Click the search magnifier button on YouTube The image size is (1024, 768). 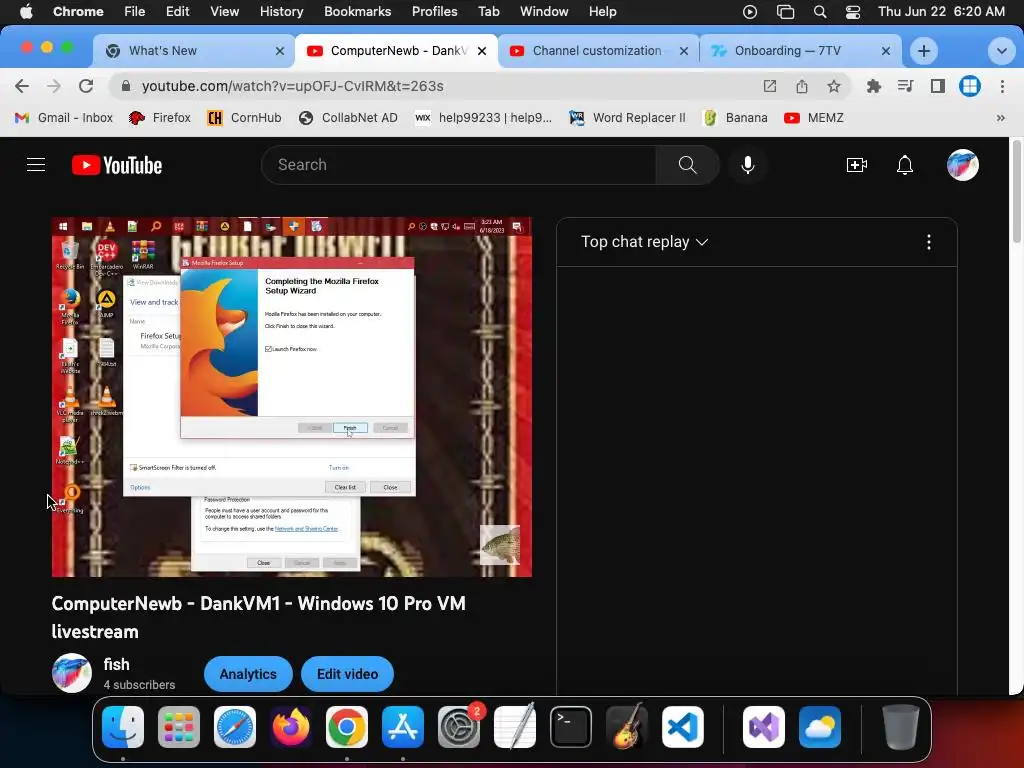tap(687, 165)
